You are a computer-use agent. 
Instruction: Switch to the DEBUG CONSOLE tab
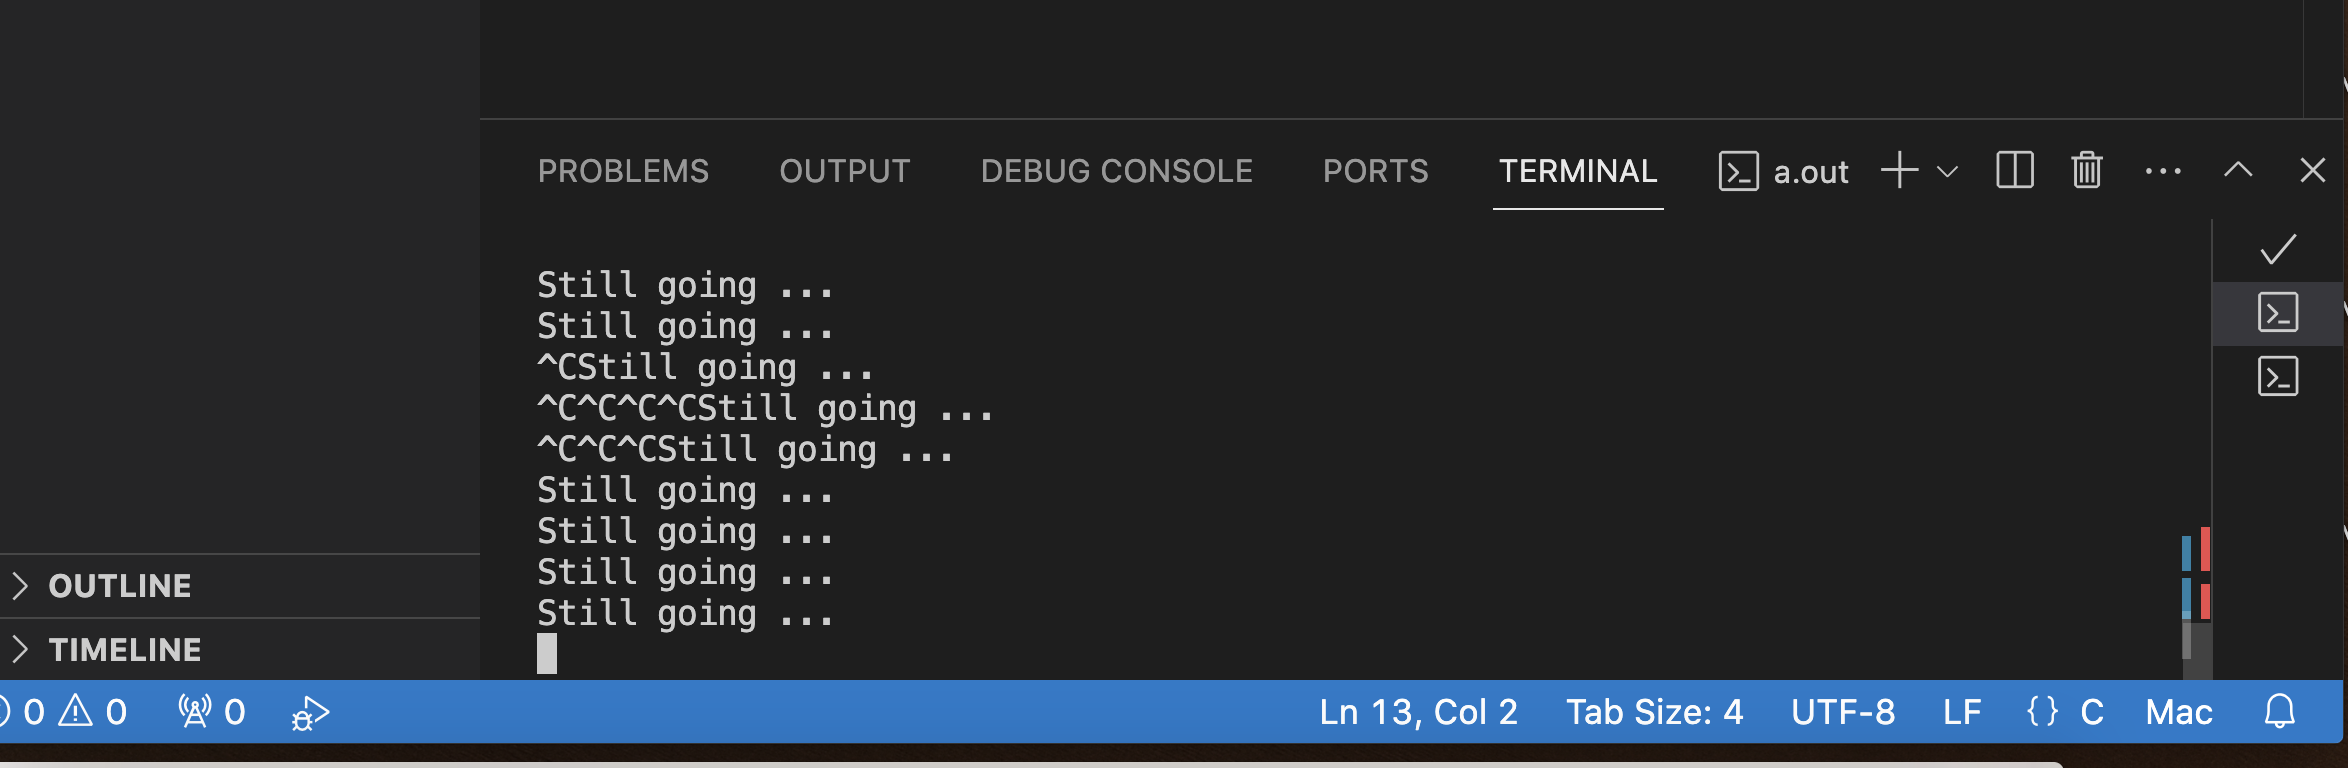point(1116,171)
